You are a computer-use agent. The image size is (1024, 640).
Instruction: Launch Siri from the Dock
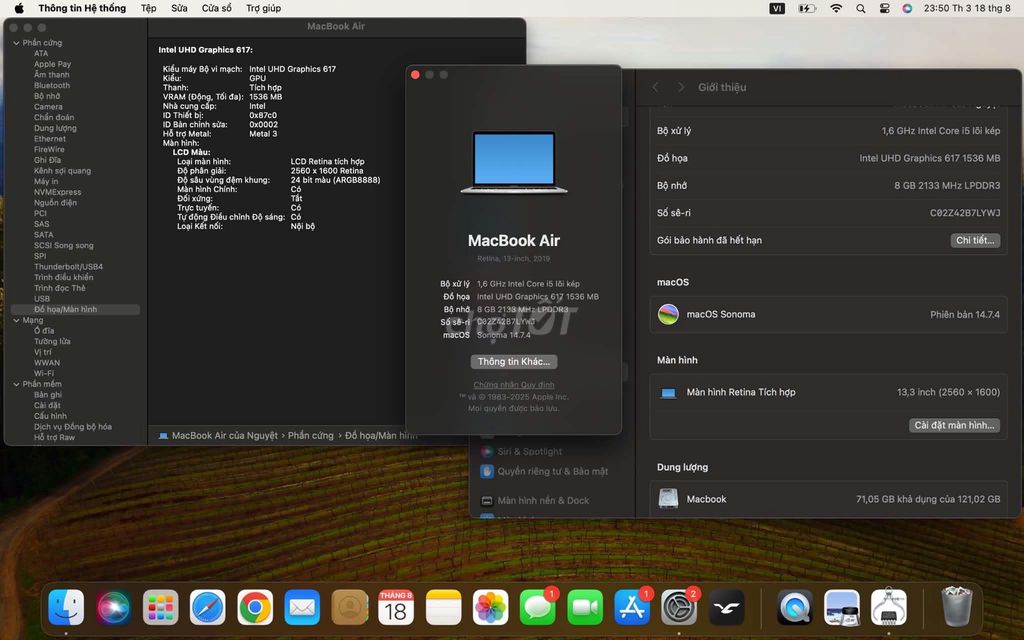(113, 607)
